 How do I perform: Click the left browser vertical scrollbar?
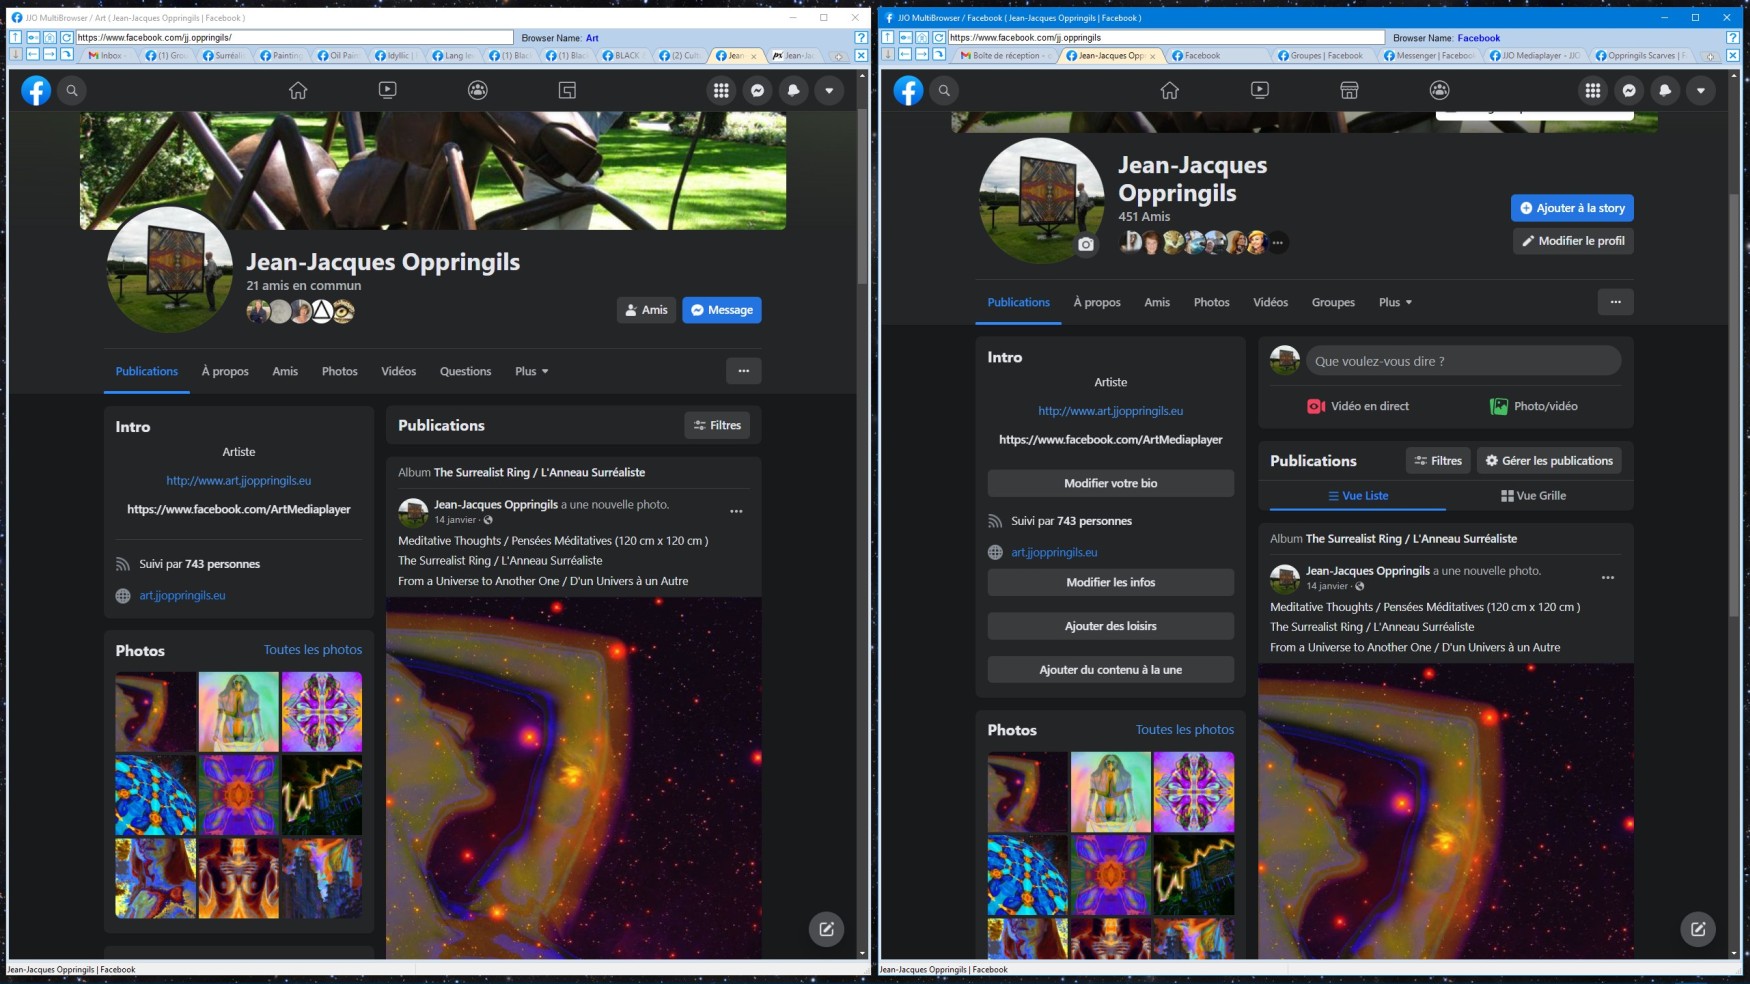pos(862,200)
